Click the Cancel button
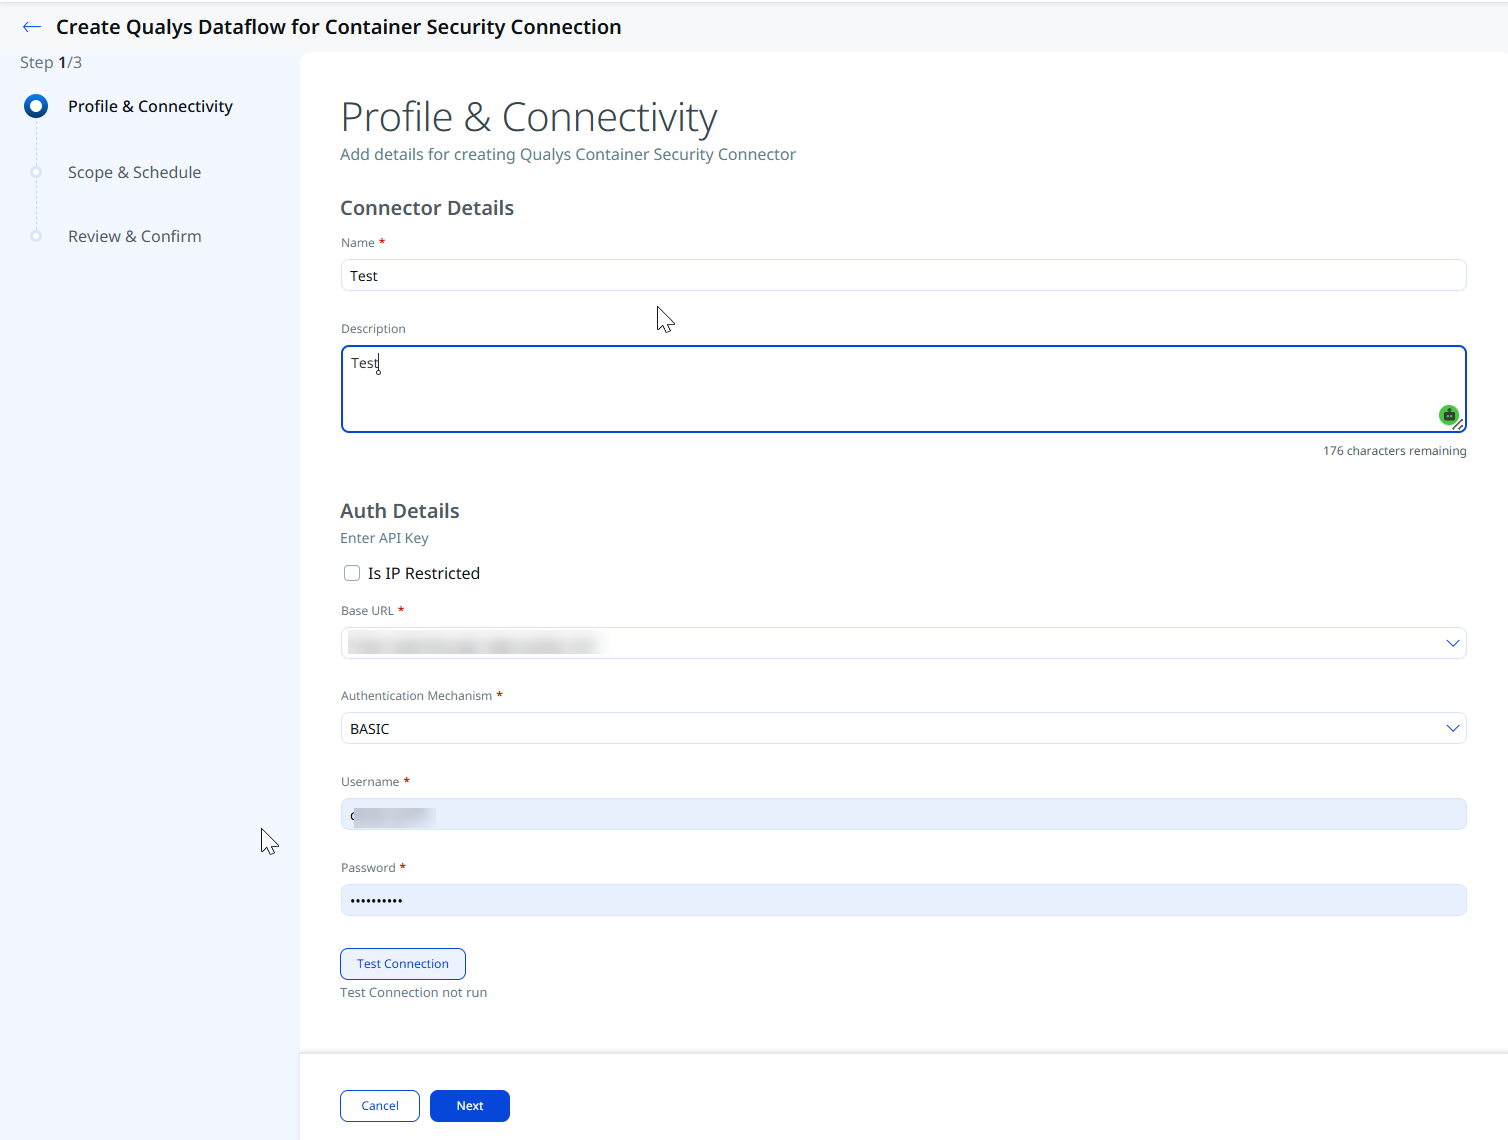Image resolution: width=1508 pixels, height=1140 pixels. coord(380,1106)
